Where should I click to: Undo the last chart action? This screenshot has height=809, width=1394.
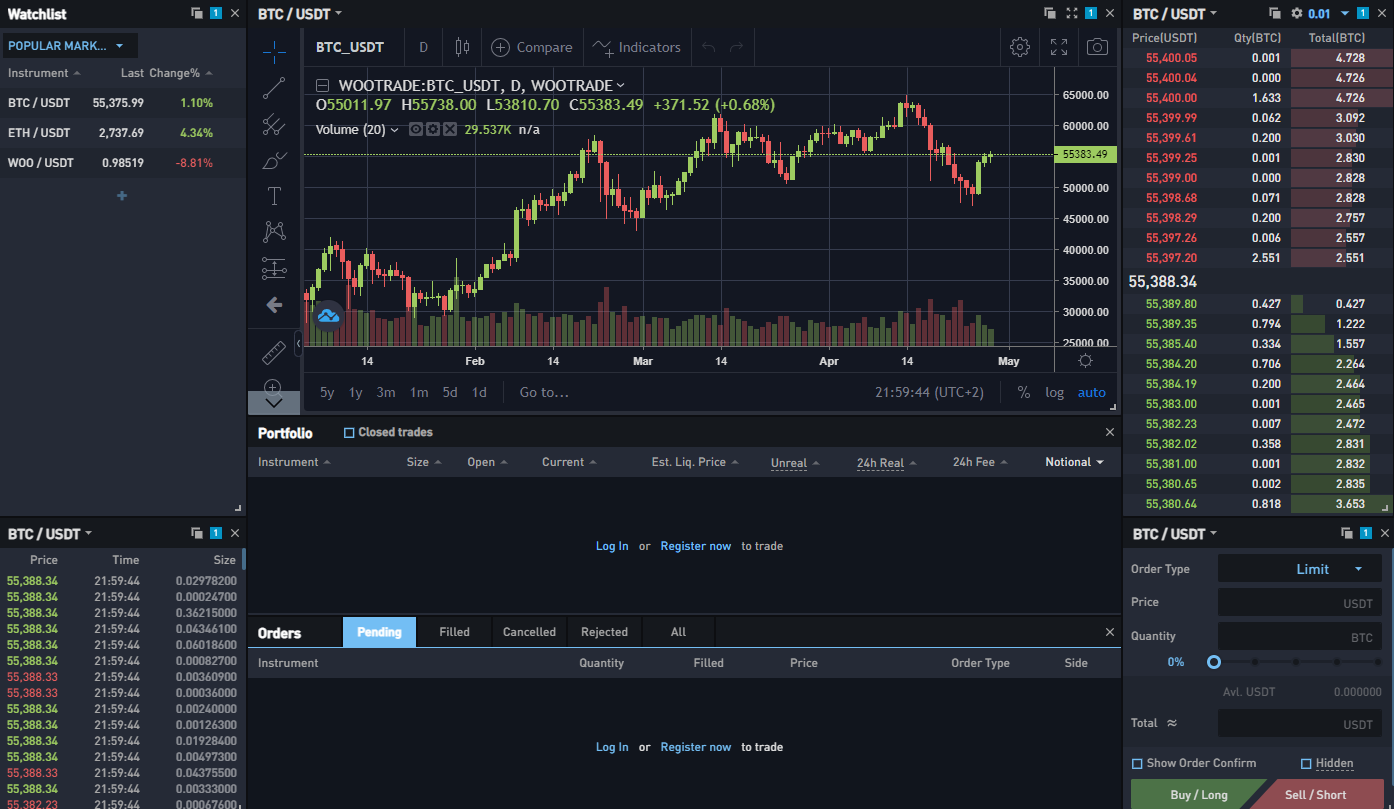[x=709, y=47]
